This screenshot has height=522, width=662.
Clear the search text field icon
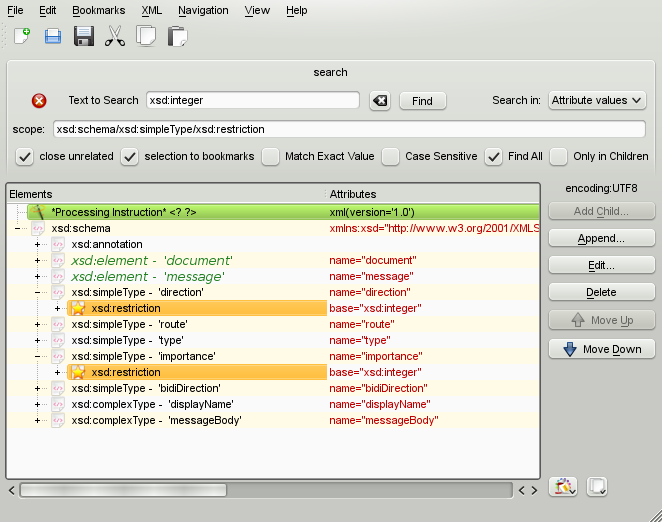(x=380, y=101)
